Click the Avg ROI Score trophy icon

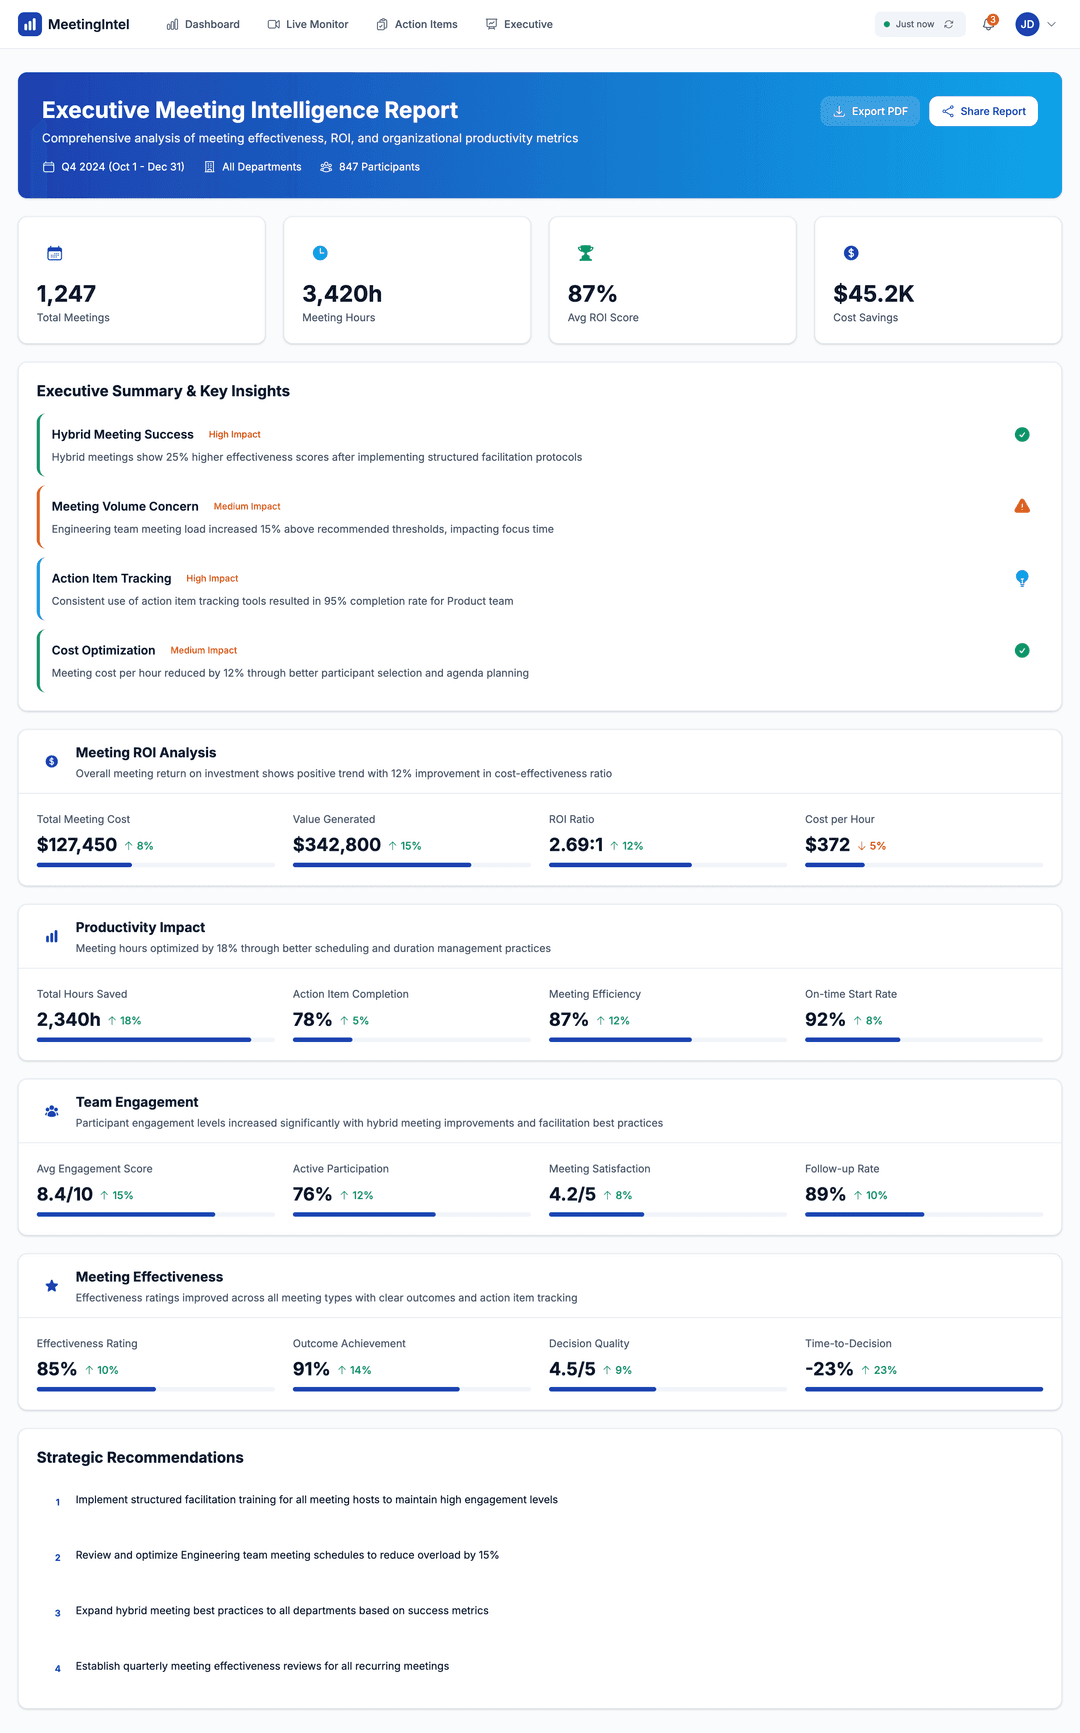pos(586,254)
